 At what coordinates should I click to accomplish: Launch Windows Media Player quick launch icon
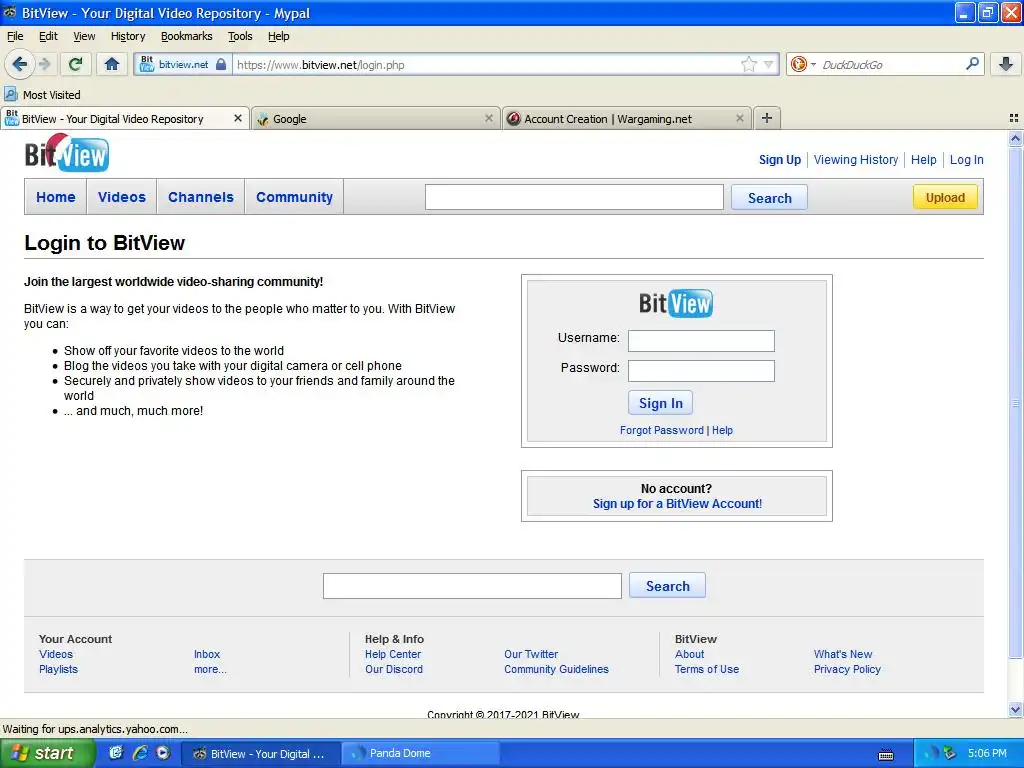[x=163, y=753]
